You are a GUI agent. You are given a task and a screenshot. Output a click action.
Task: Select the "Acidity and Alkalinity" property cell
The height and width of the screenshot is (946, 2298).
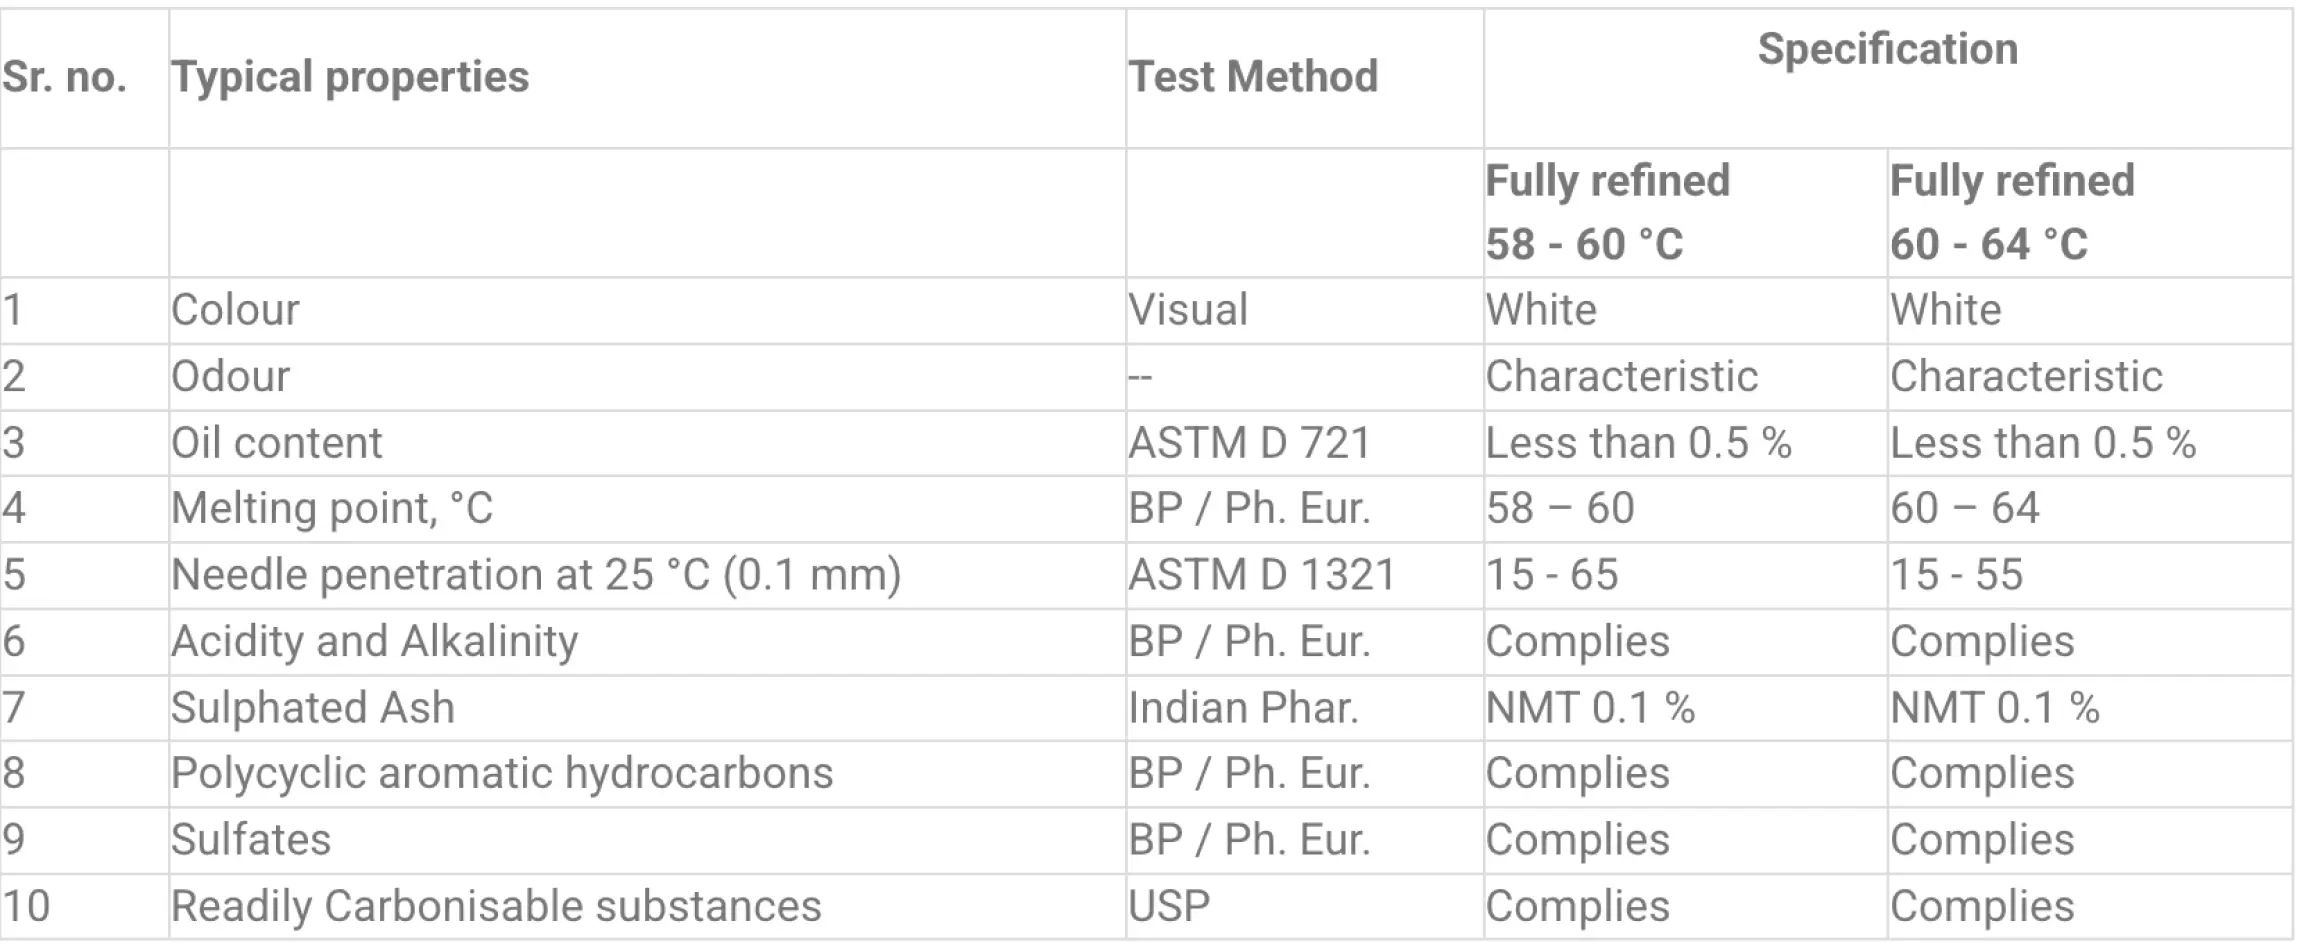(x=374, y=641)
